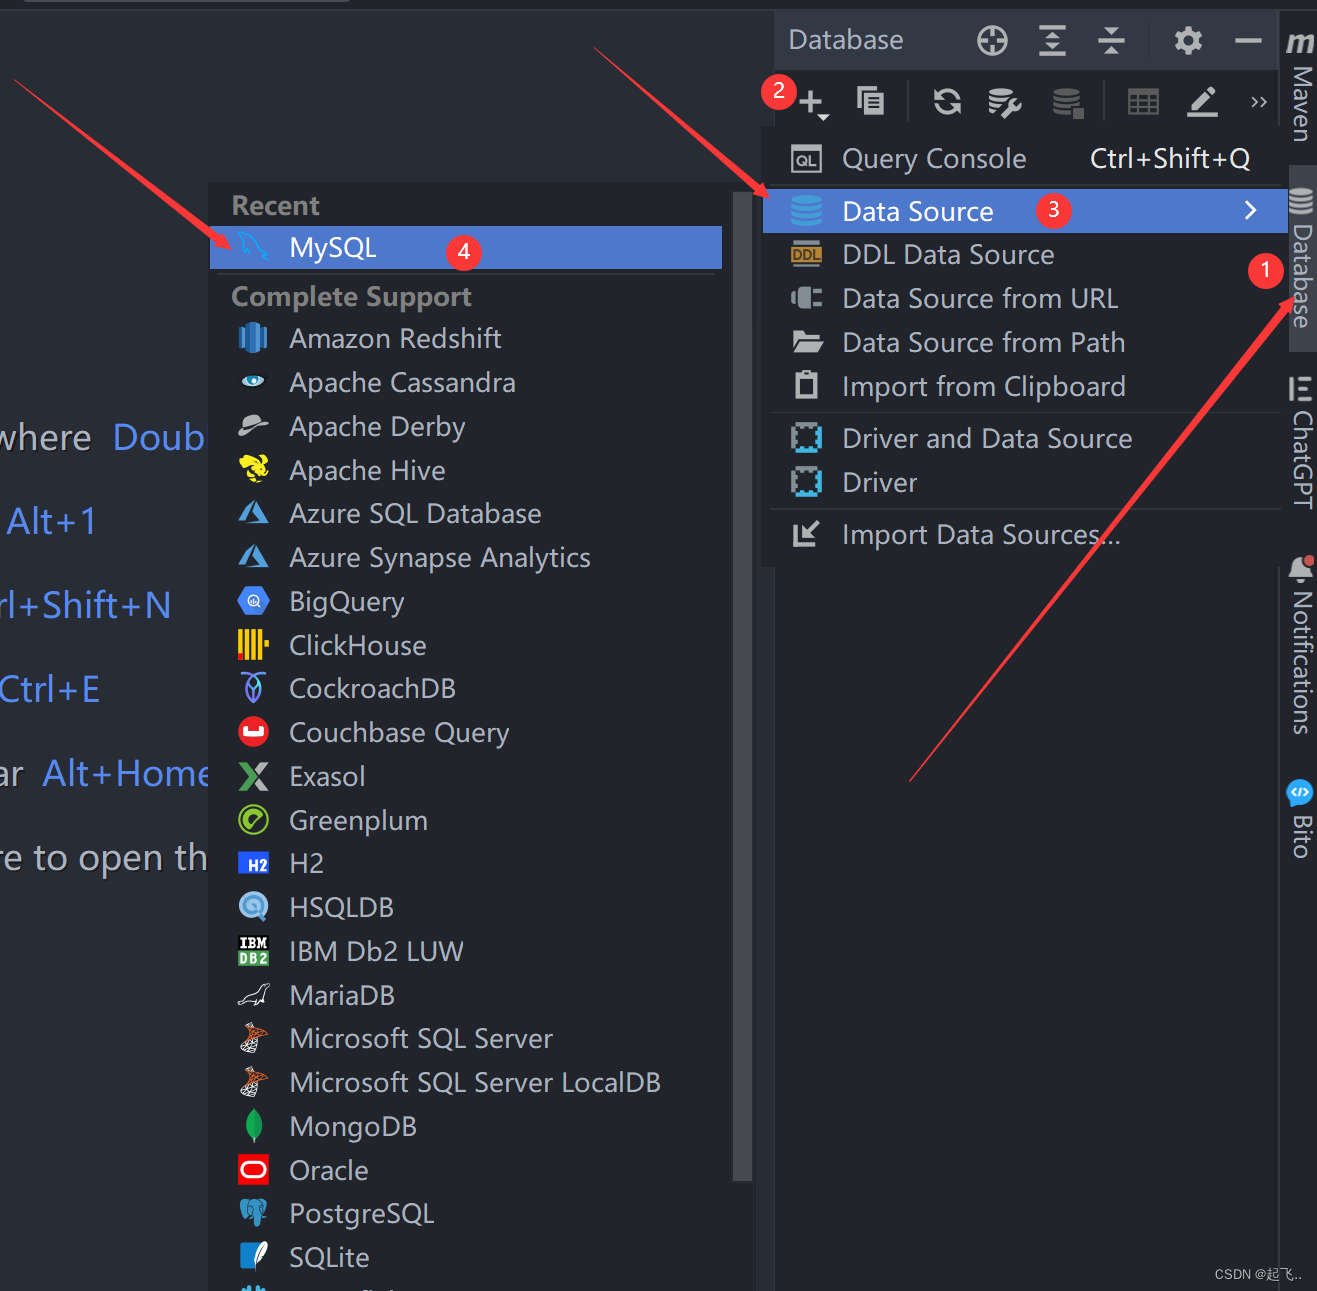Choose H2 data source
Image resolution: width=1317 pixels, height=1291 pixels.
(466, 864)
